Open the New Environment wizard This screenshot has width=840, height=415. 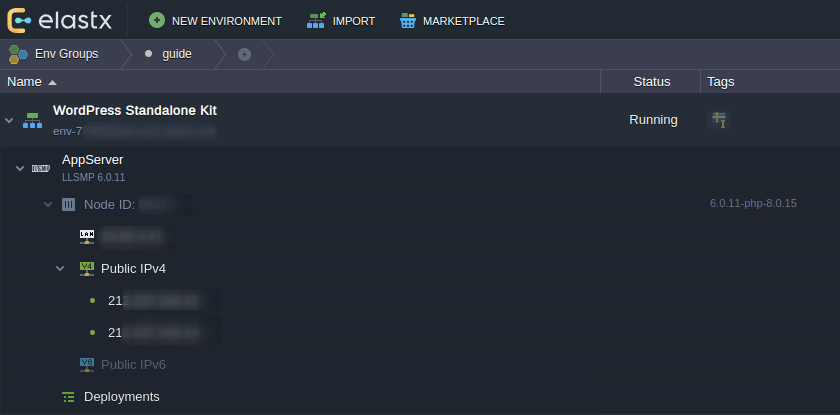tap(215, 21)
